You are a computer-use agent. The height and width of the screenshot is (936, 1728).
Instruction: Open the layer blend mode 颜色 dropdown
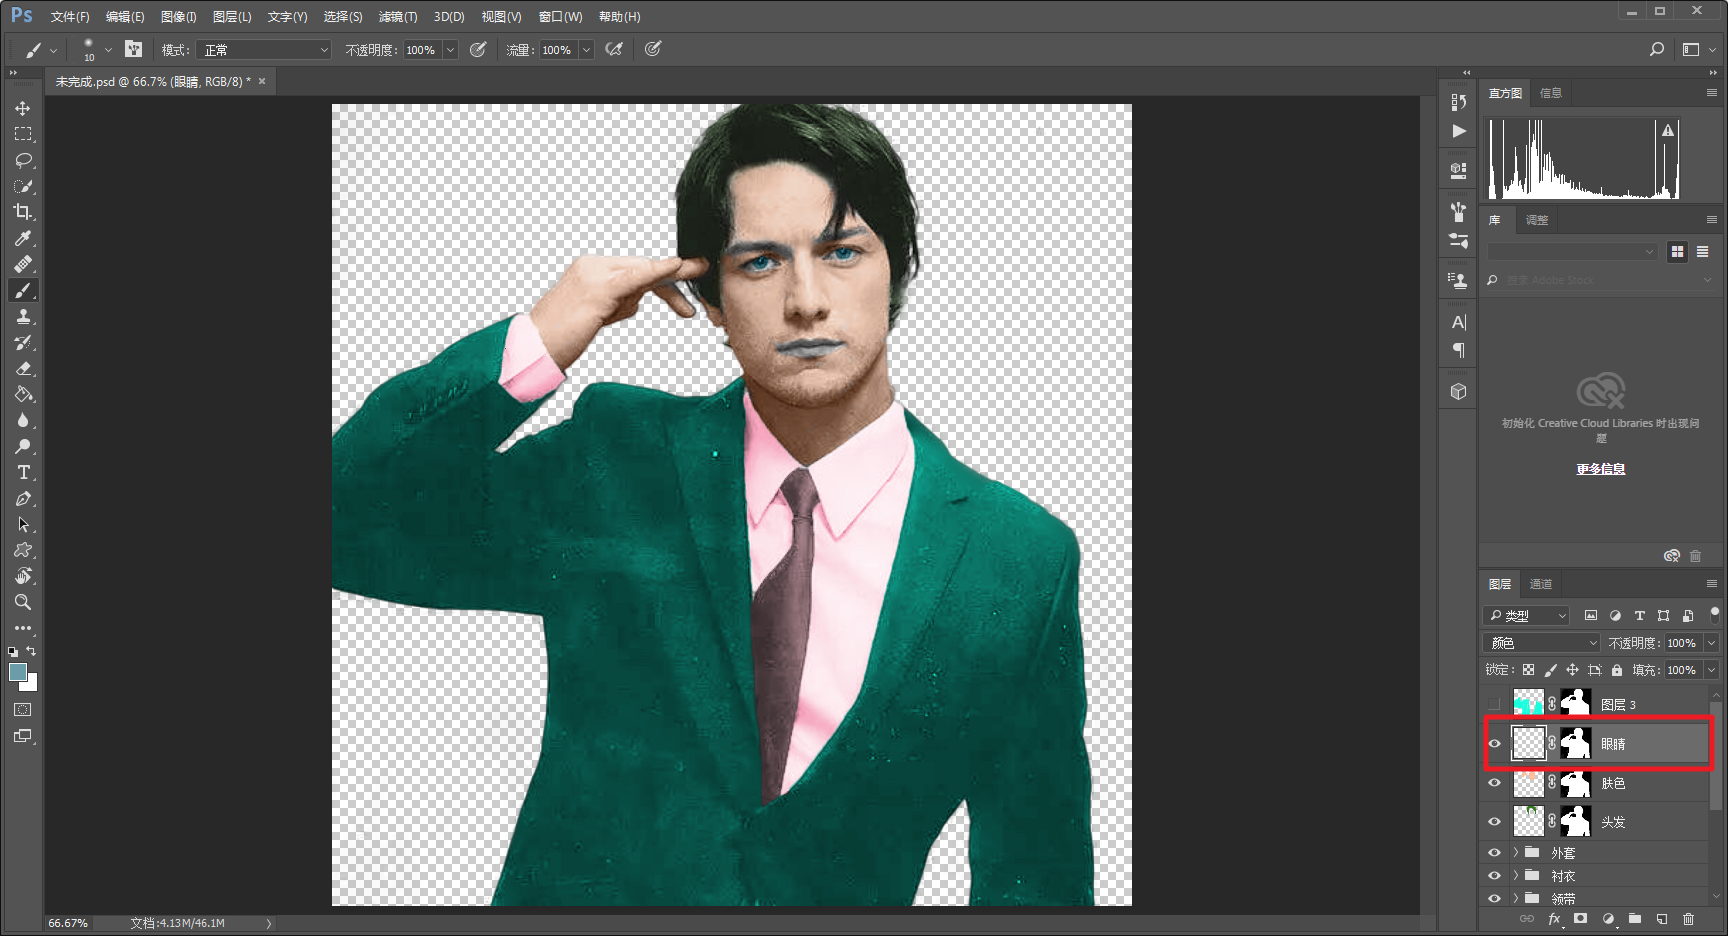[1542, 643]
